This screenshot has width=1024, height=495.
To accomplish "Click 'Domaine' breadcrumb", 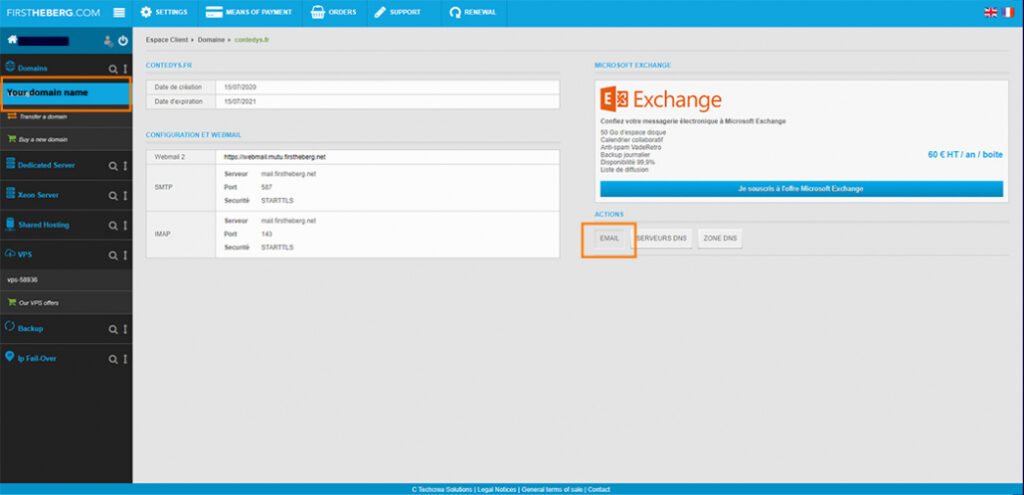I will point(211,40).
